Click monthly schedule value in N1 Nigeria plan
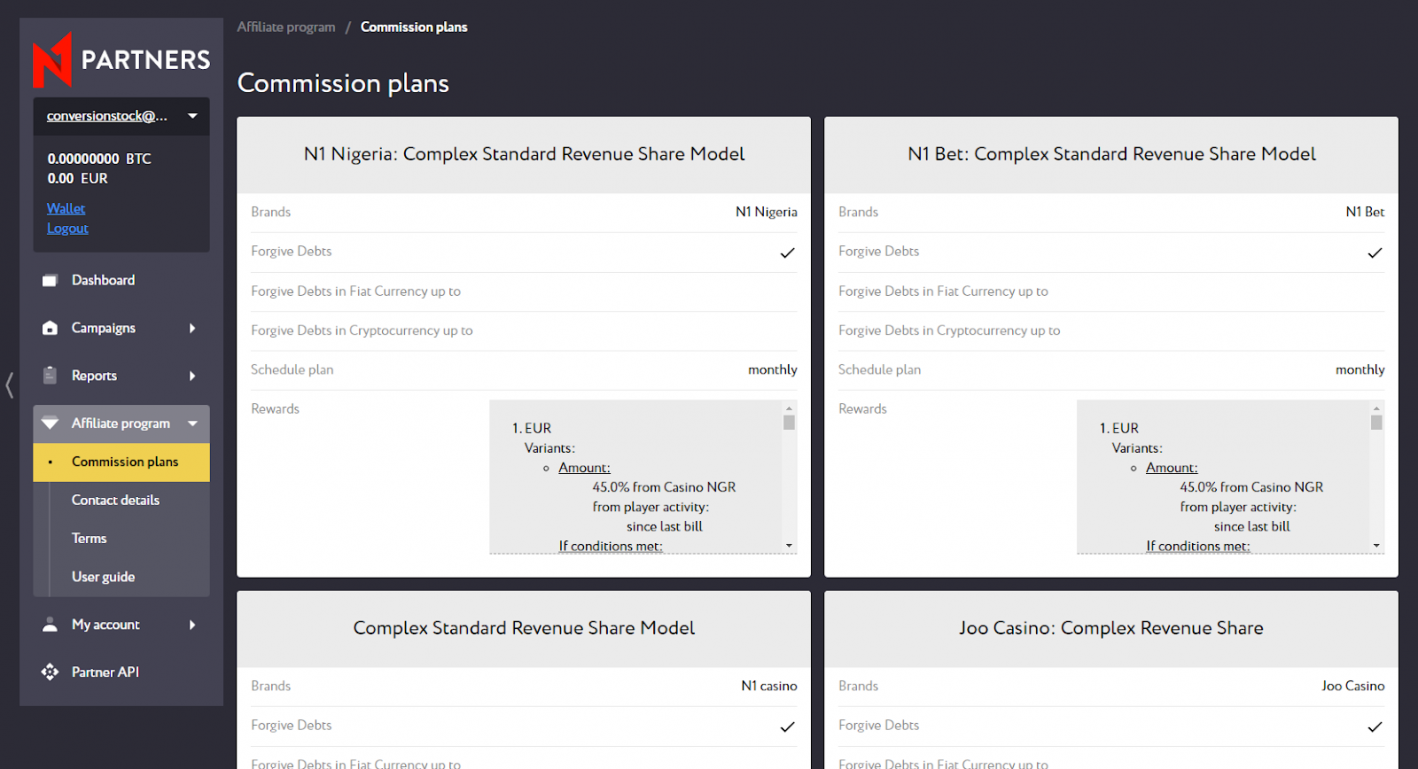 click(773, 370)
